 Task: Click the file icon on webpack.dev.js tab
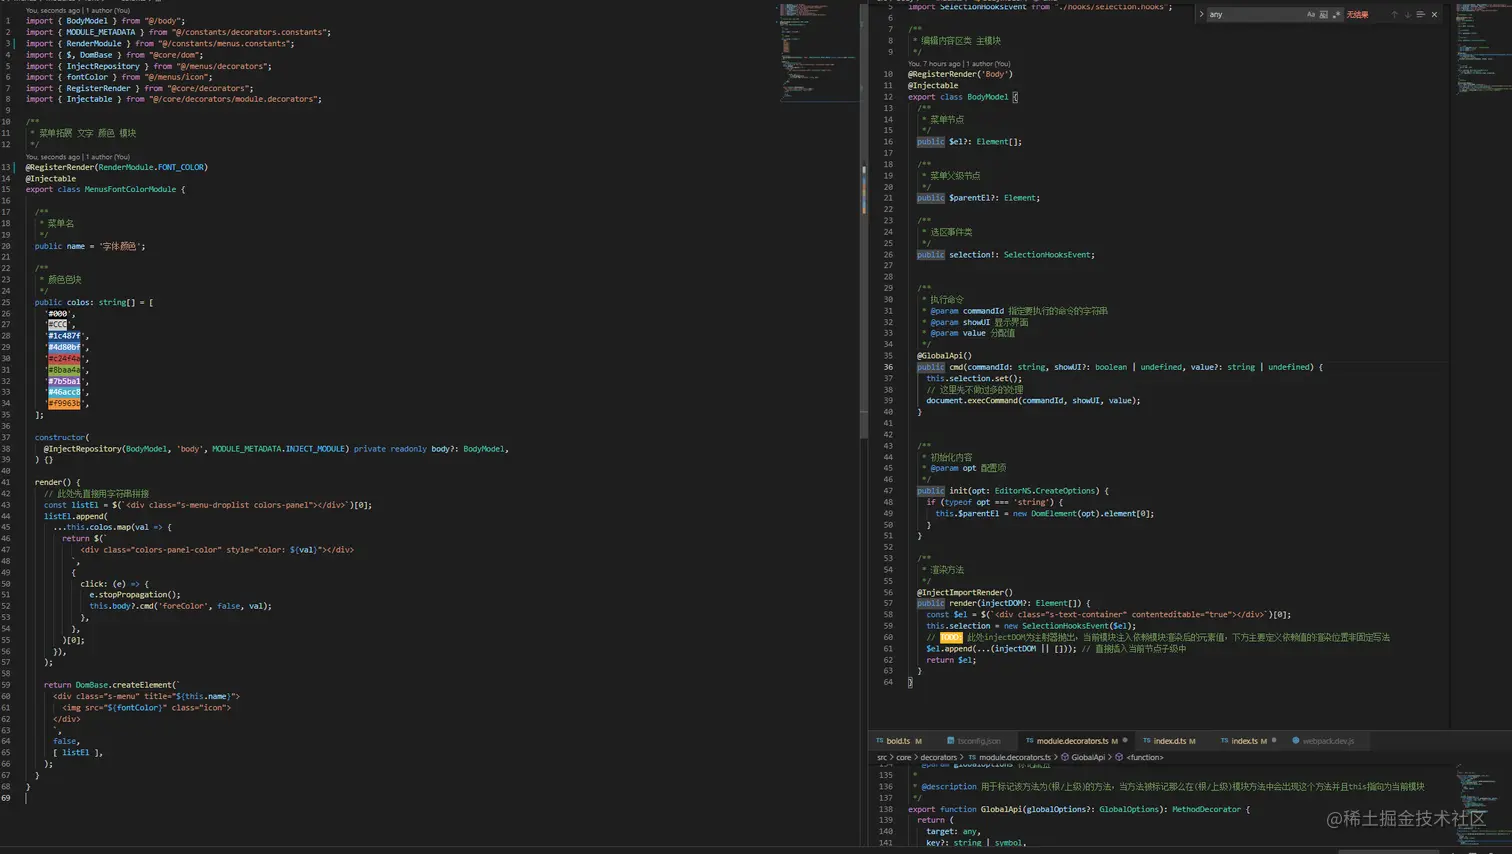[x=1296, y=741]
